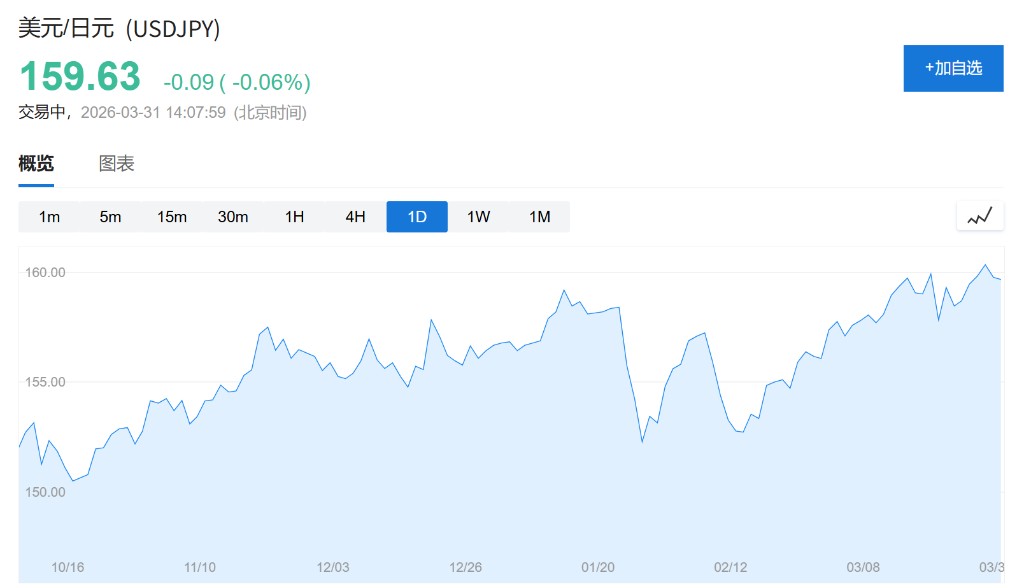
Task: Click the 10/16 date marker
Action: [67, 567]
